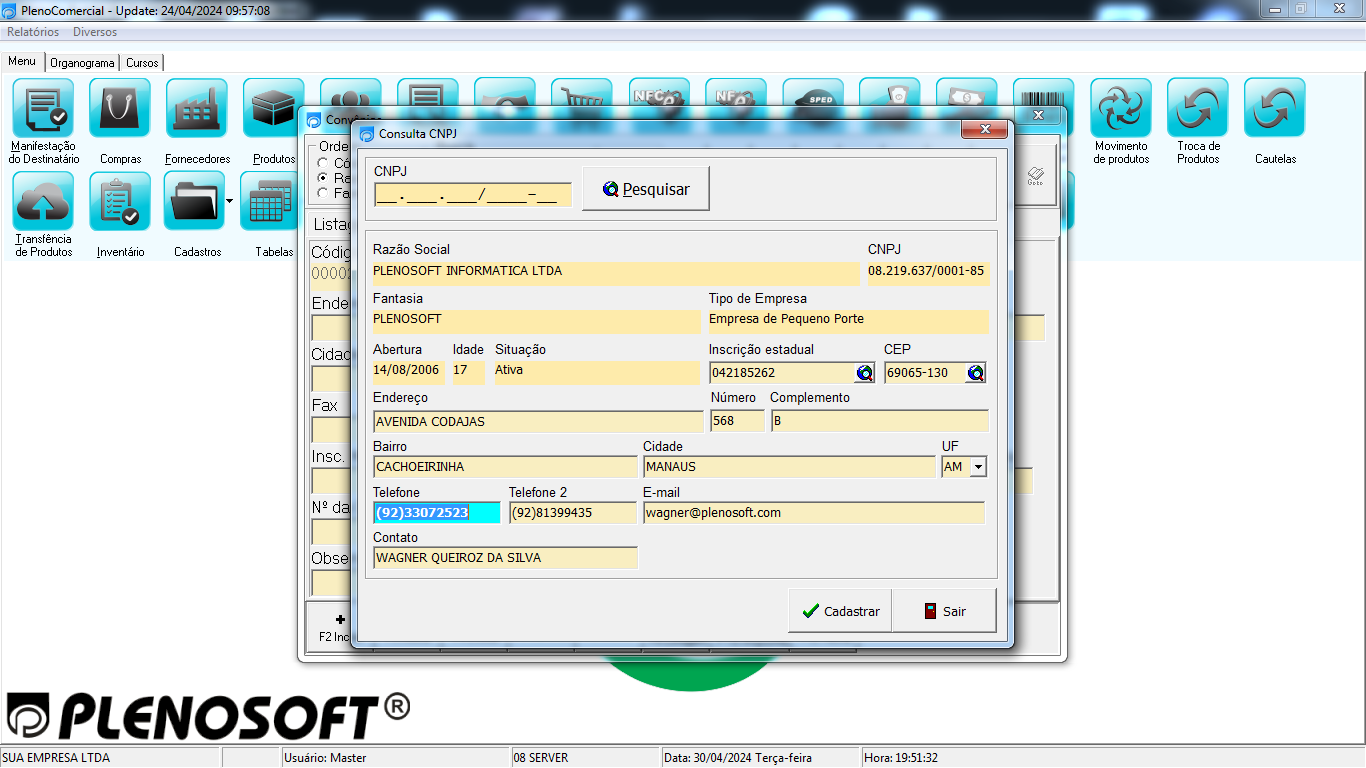Click lookup icon beside CEP field

coord(976,373)
